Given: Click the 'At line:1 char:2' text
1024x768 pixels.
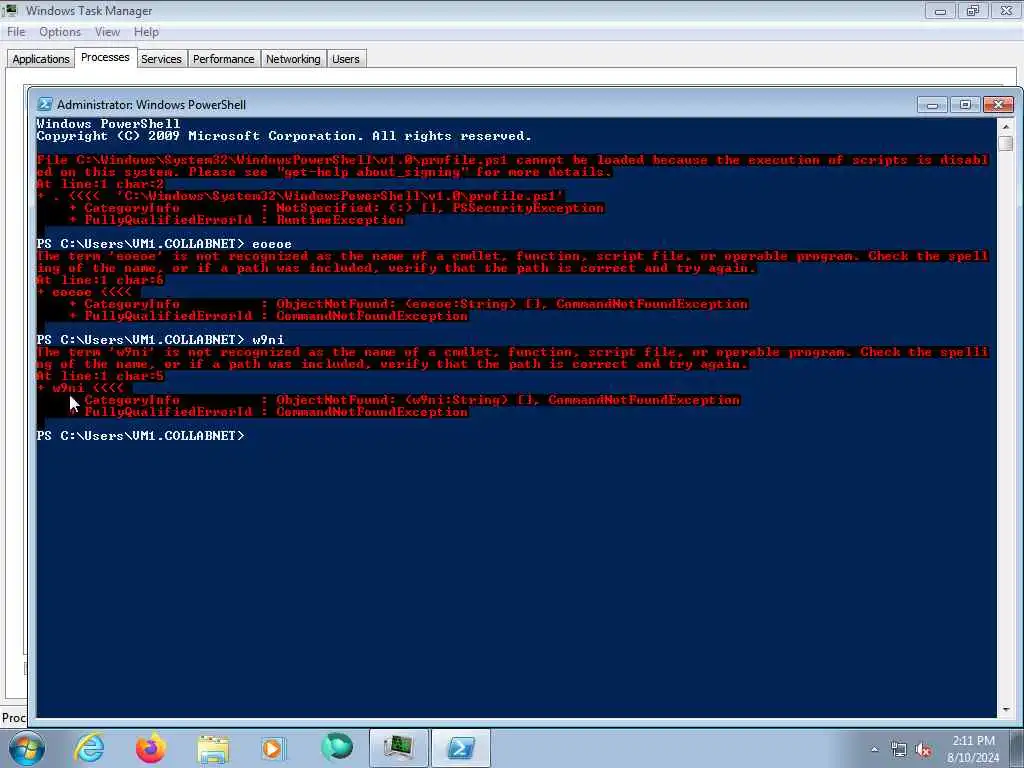Looking at the screenshot, I should pyautogui.click(x=100, y=184).
